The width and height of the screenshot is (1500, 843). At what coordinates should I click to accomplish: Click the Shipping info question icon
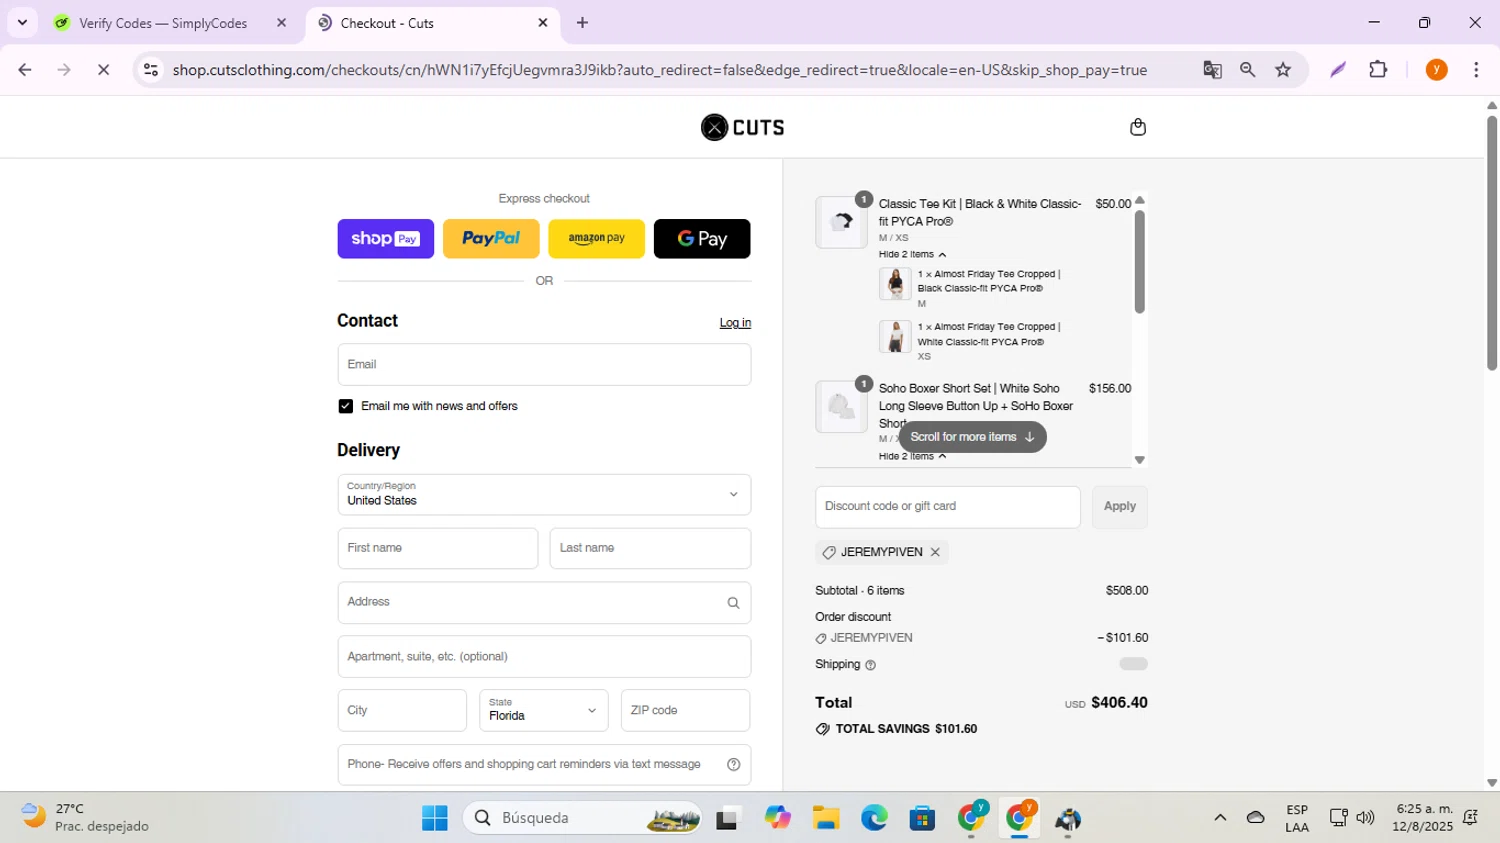[870, 666]
